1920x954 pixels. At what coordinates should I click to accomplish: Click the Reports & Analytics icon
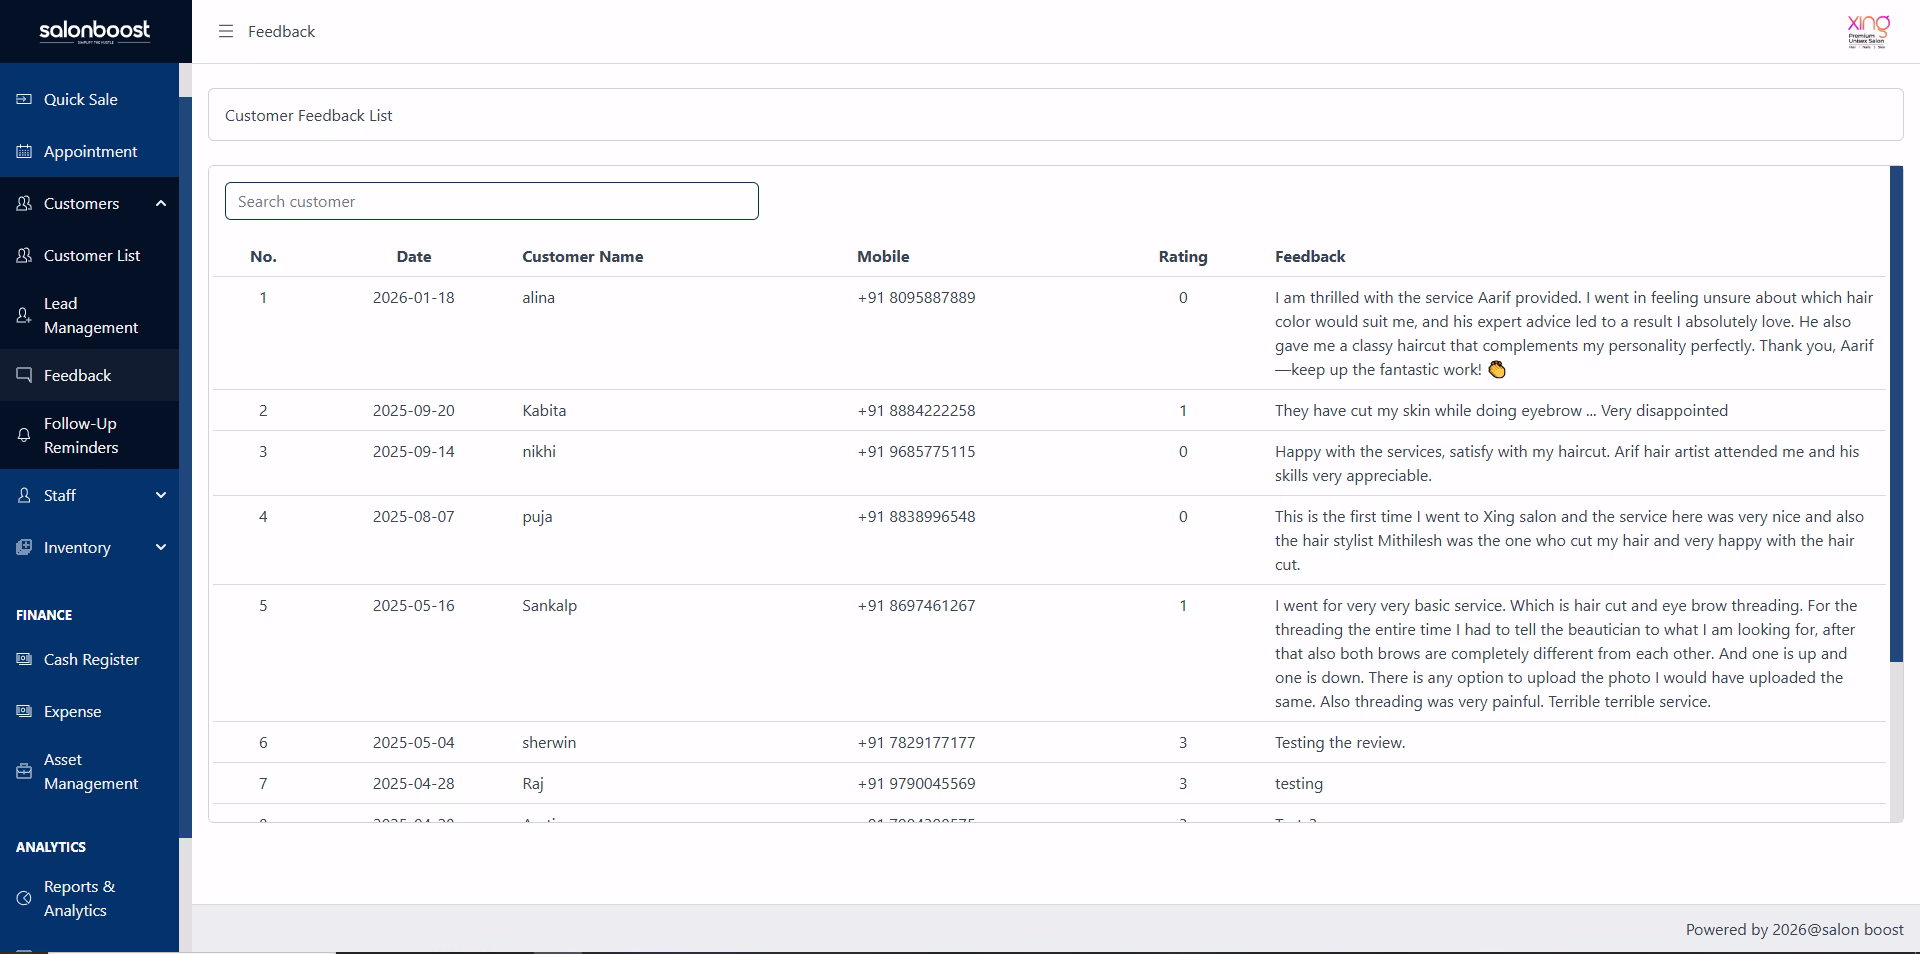(24, 898)
